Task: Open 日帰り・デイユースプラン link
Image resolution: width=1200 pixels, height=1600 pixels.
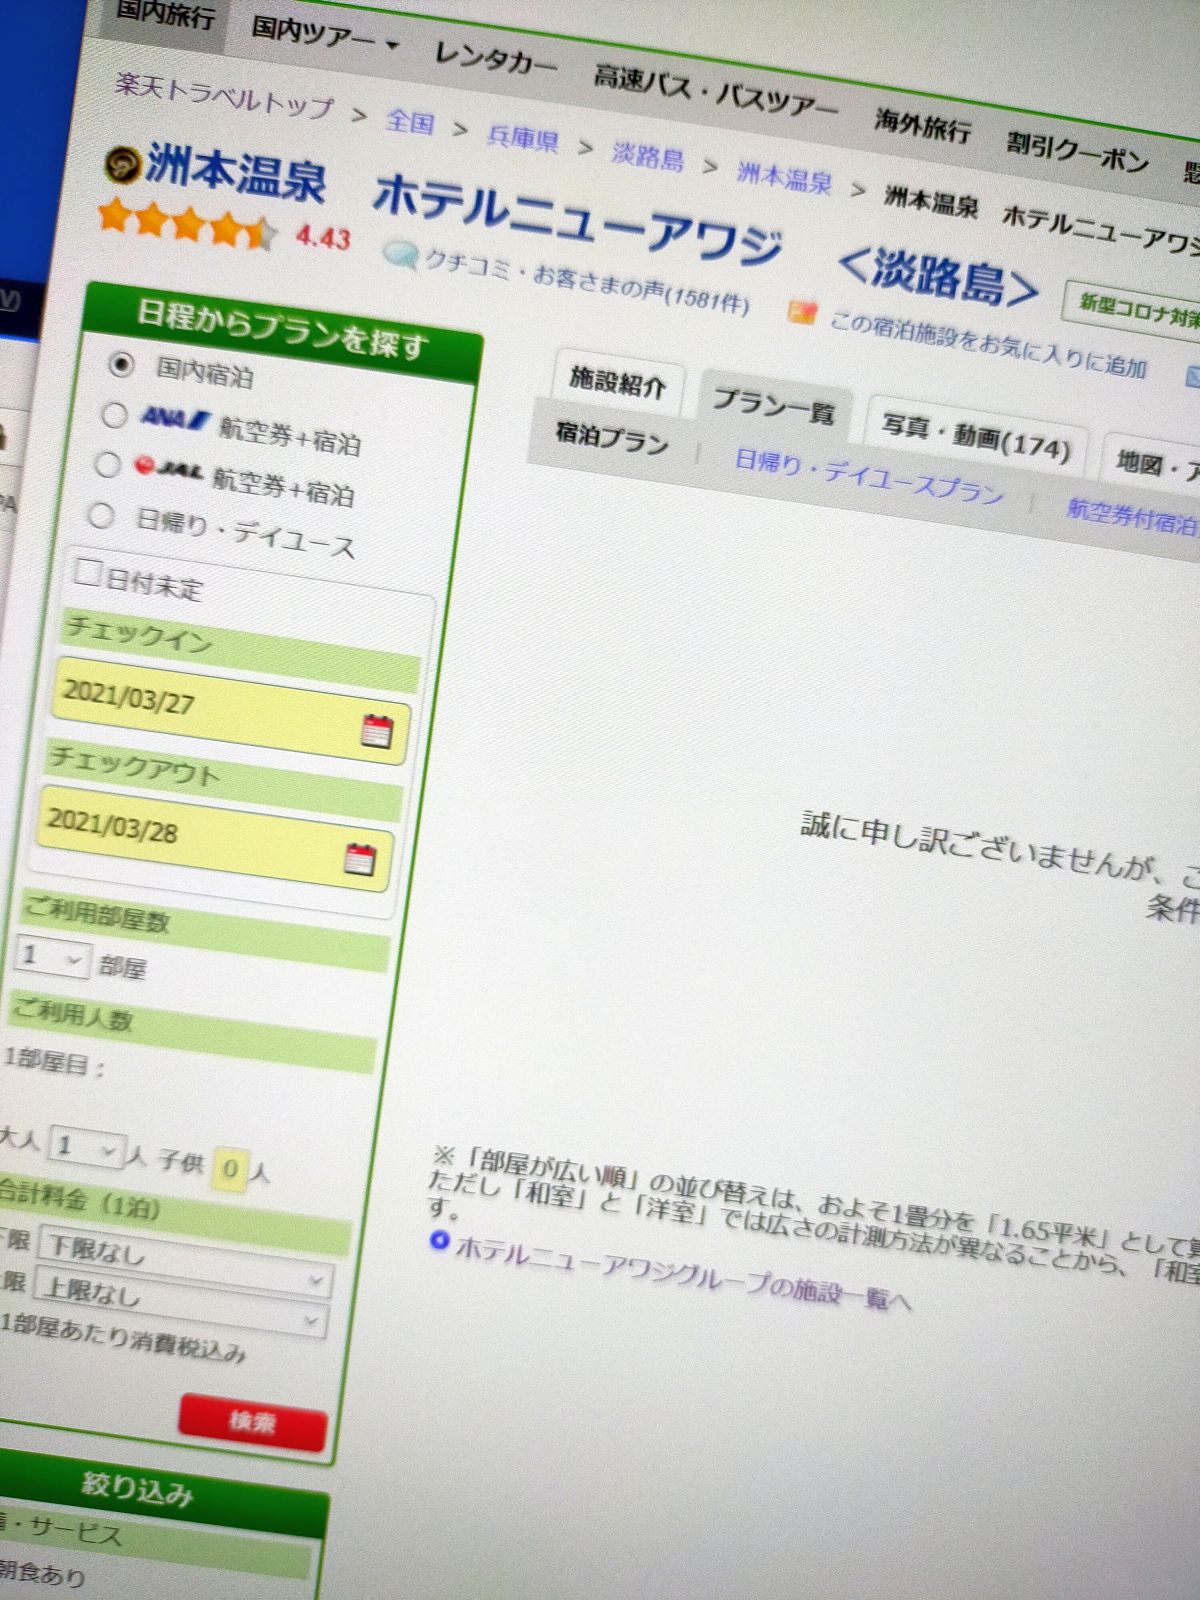Action: pos(868,475)
